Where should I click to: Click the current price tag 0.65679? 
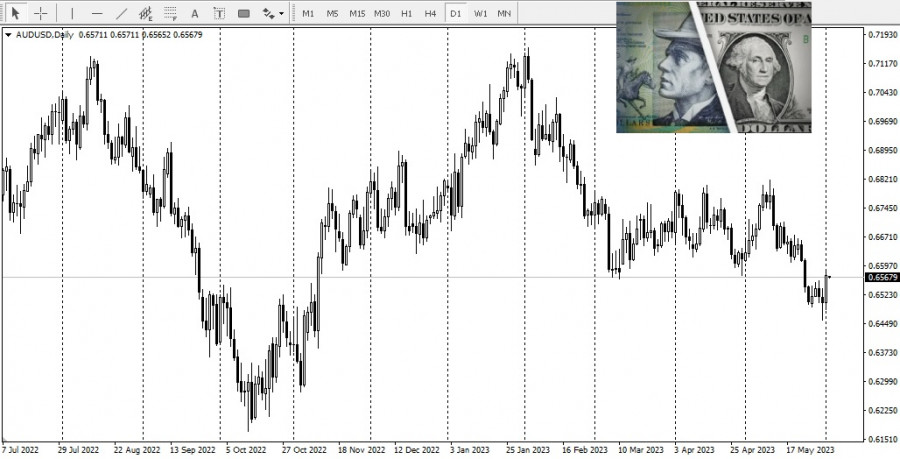[882, 277]
